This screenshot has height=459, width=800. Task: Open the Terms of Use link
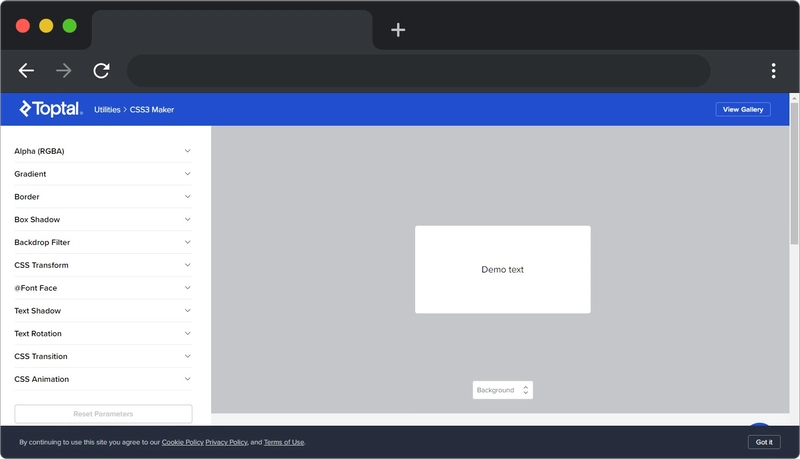284,442
